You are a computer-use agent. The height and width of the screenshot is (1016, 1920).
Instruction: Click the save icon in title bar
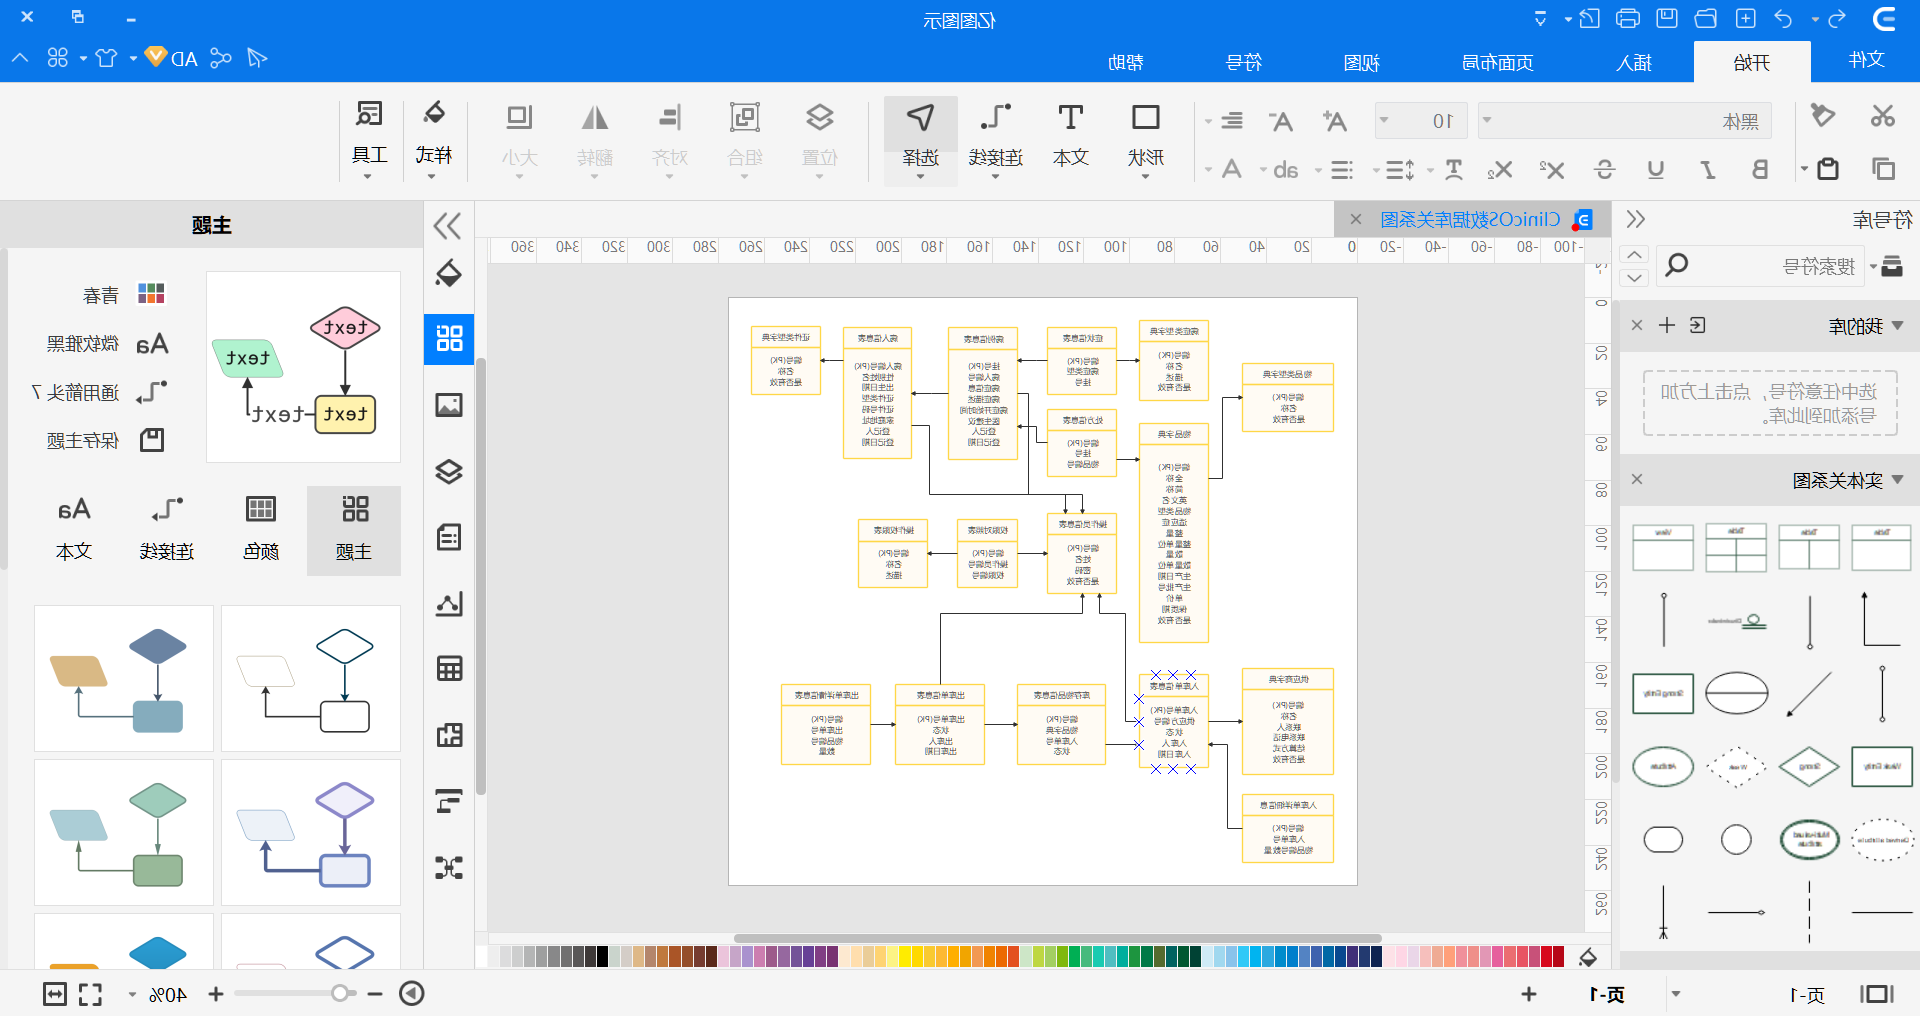tap(1667, 19)
